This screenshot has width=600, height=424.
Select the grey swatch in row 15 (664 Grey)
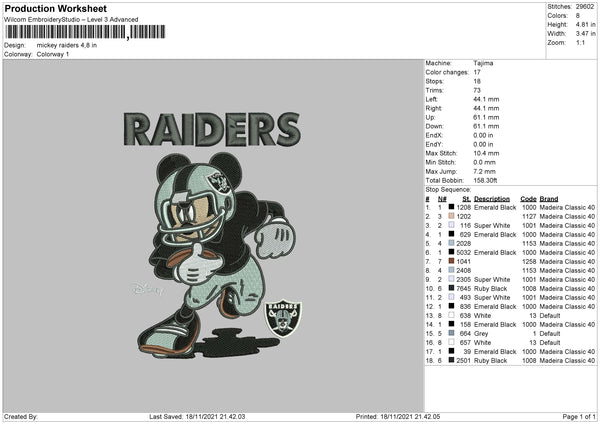(451, 333)
